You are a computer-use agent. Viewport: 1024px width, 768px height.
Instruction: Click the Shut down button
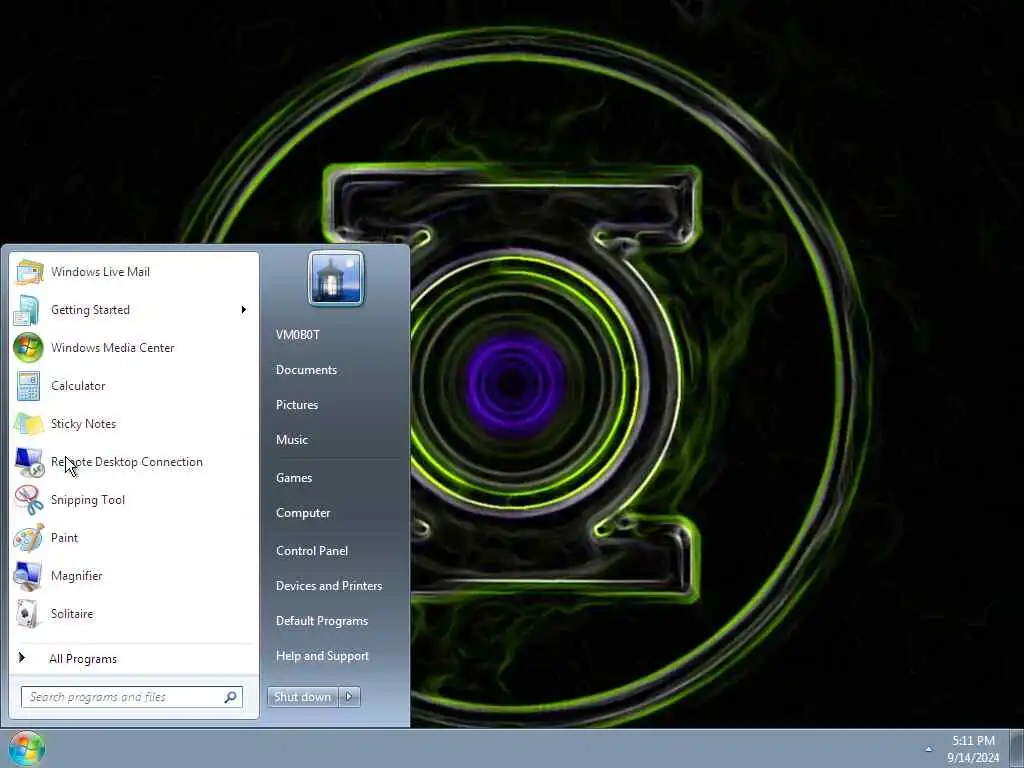coord(302,697)
